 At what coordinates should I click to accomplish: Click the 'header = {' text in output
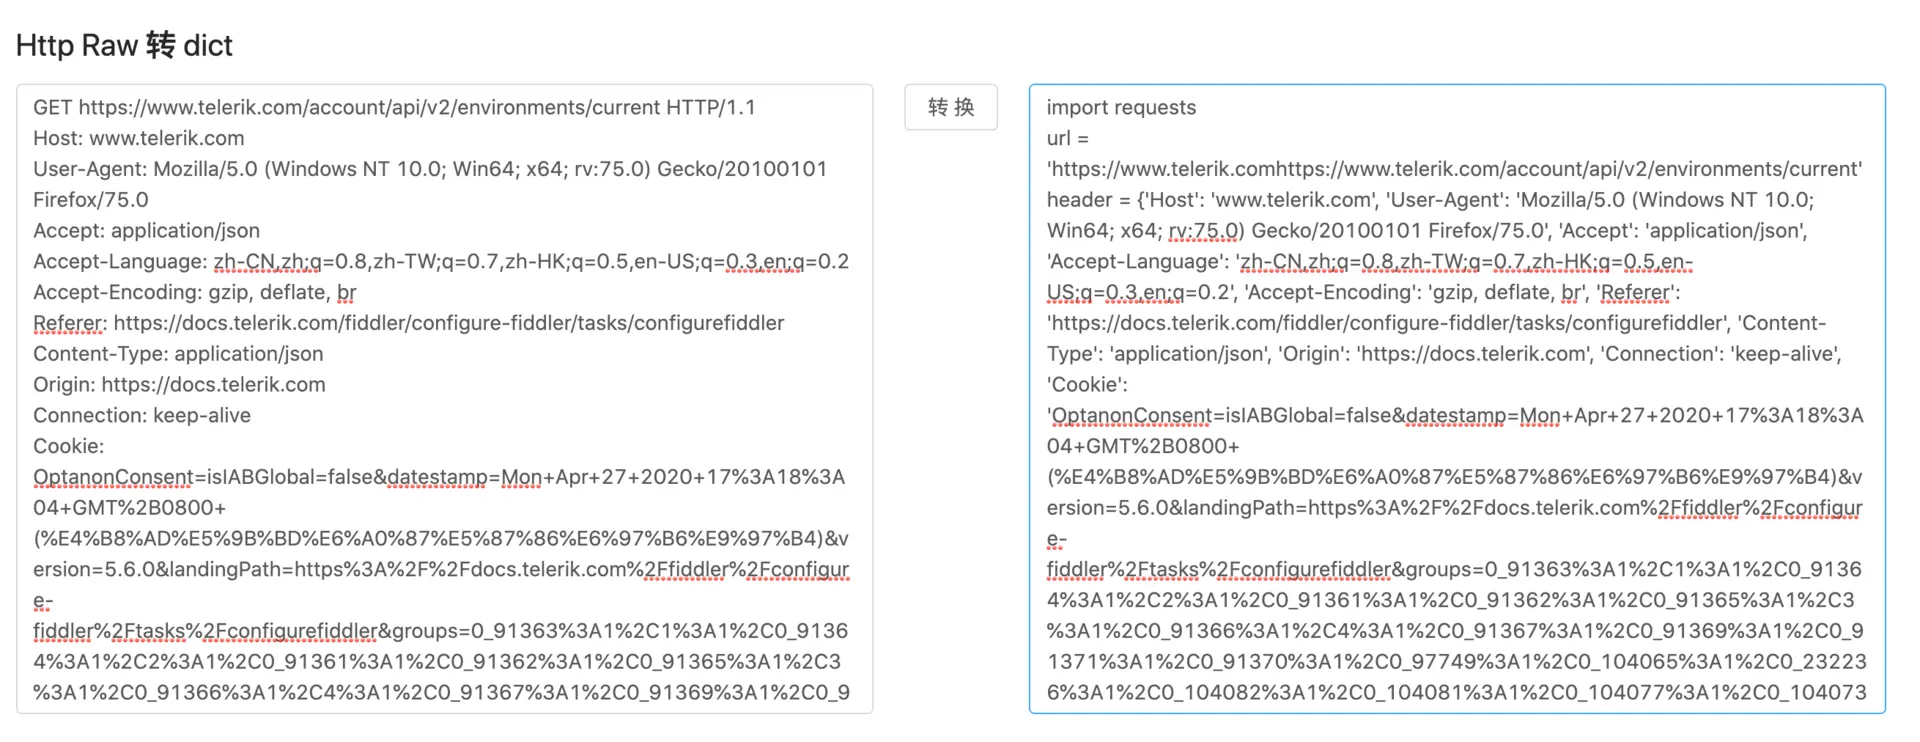pos(1097,200)
